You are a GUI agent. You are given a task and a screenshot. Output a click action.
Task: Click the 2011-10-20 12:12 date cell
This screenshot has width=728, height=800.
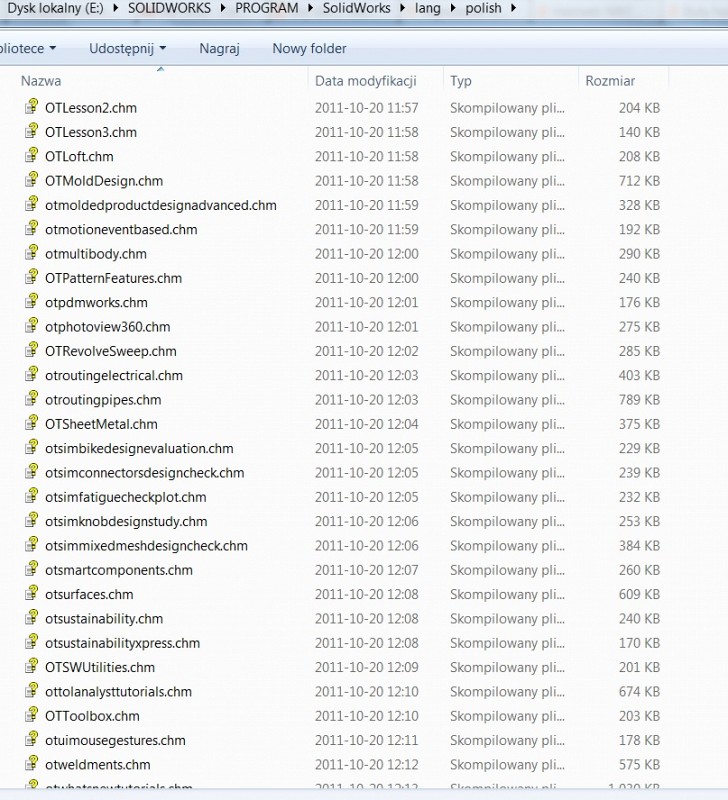click(x=366, y=764)
